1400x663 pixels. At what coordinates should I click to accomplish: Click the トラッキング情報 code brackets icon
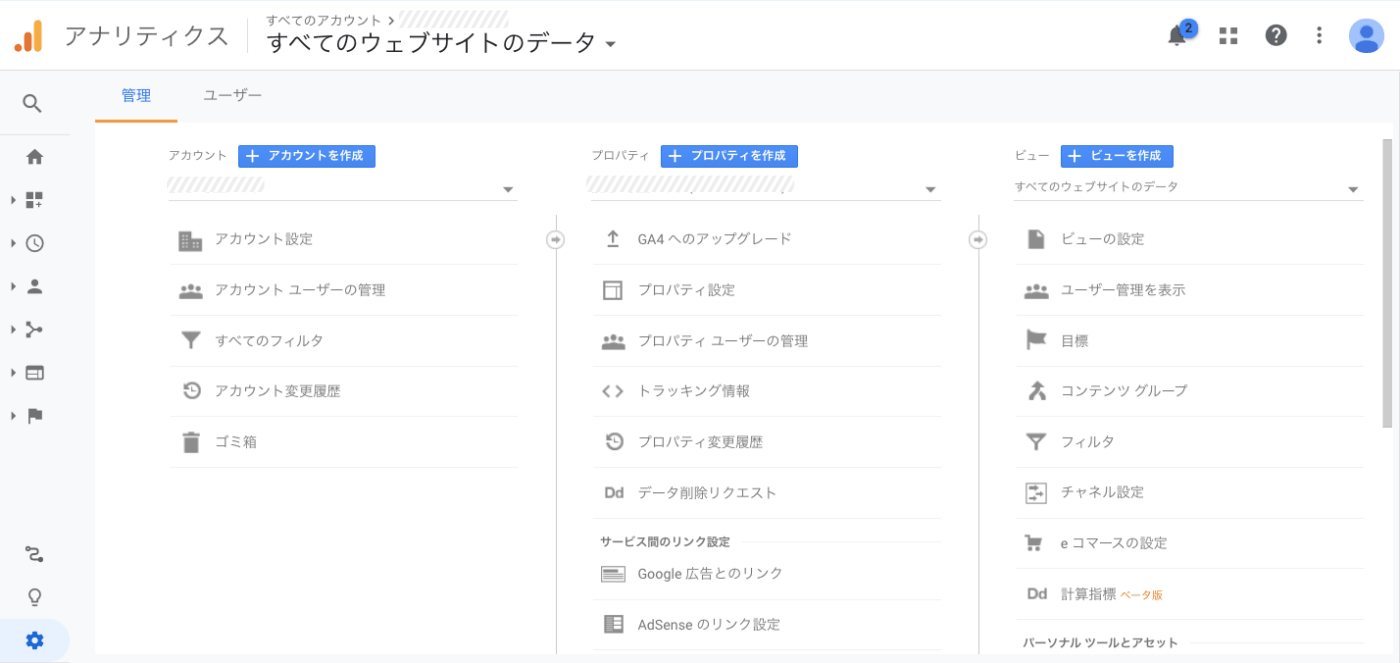[613, 391]
